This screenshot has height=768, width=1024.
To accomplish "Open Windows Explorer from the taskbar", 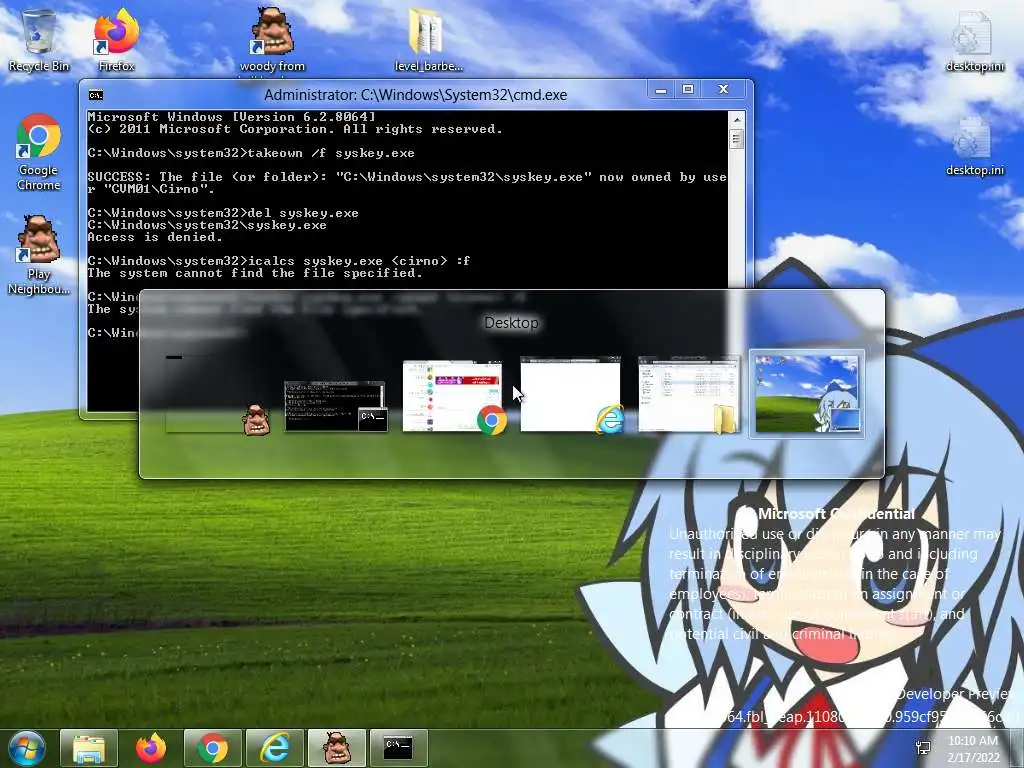I will point(89,748).
